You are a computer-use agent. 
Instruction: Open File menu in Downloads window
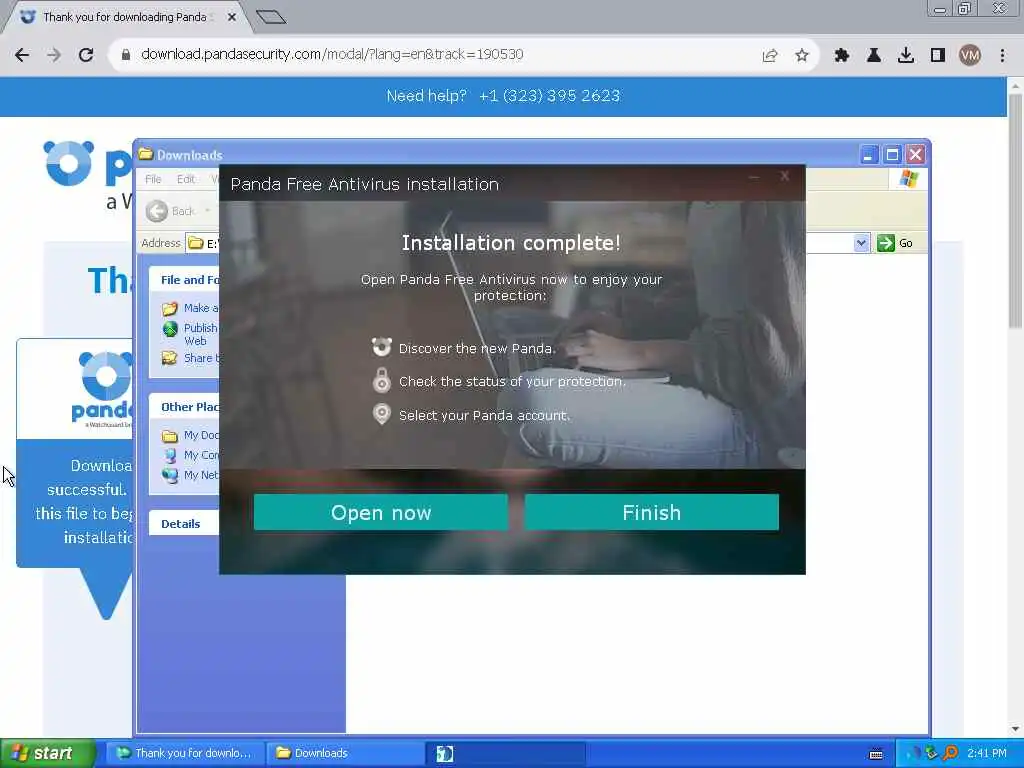point(153,179)
